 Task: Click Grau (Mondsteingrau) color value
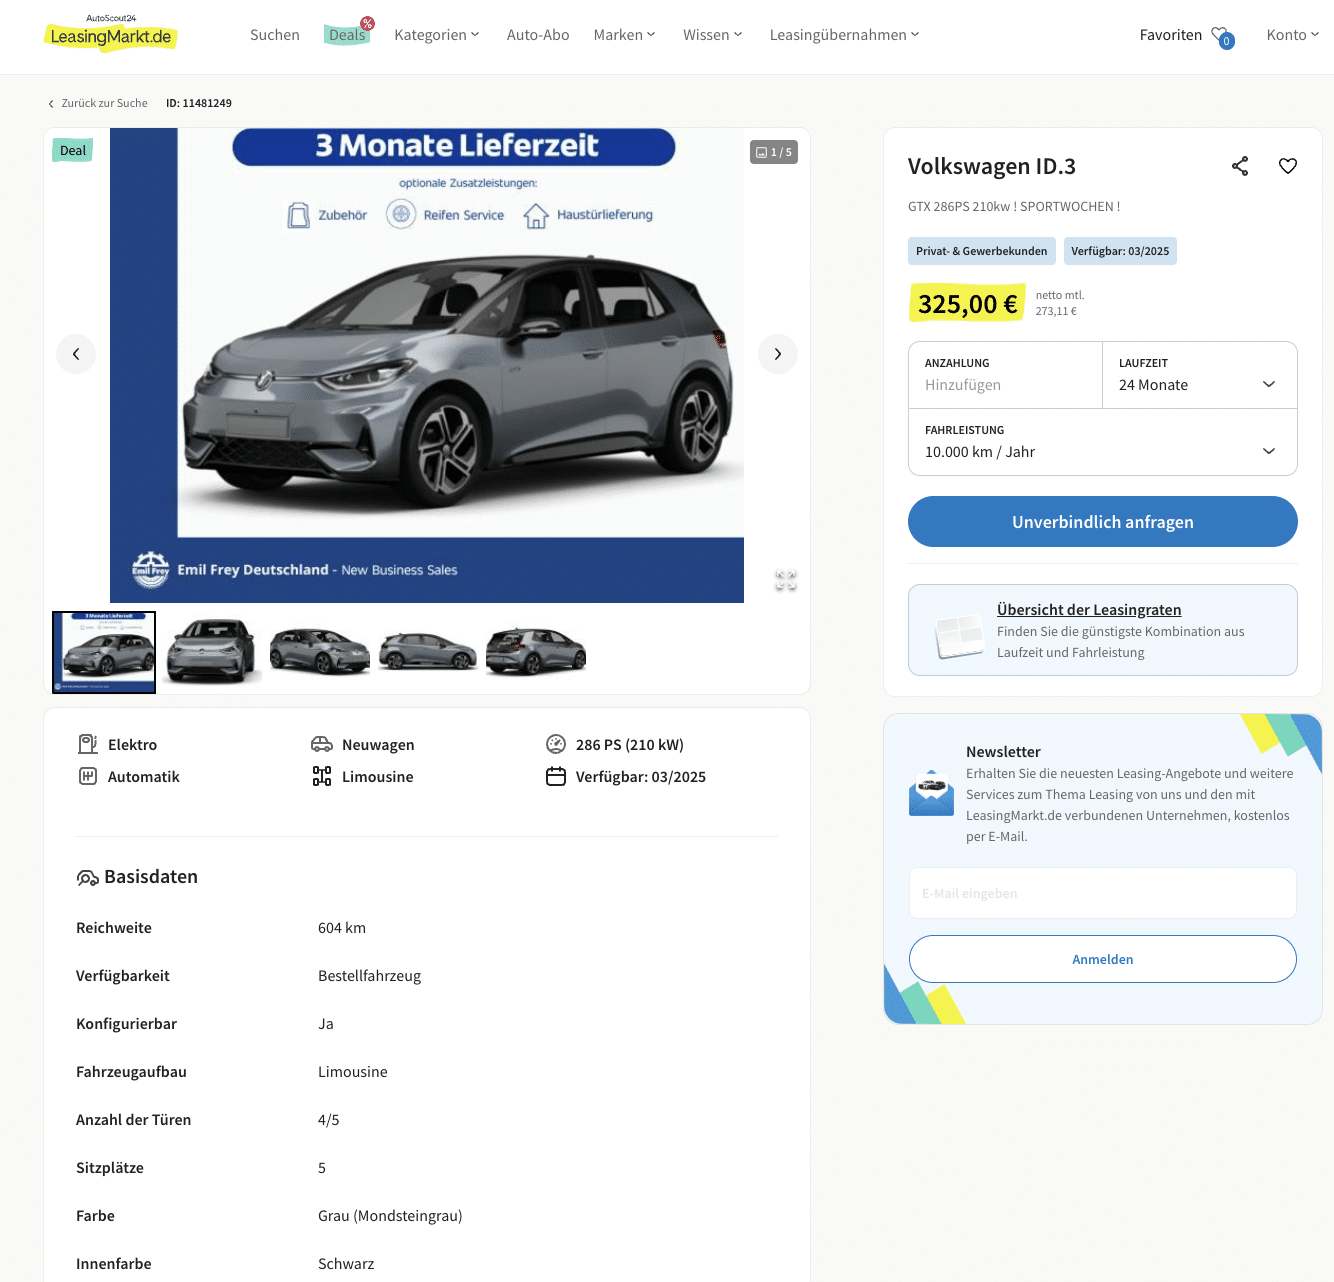[x=390, y=1216]
